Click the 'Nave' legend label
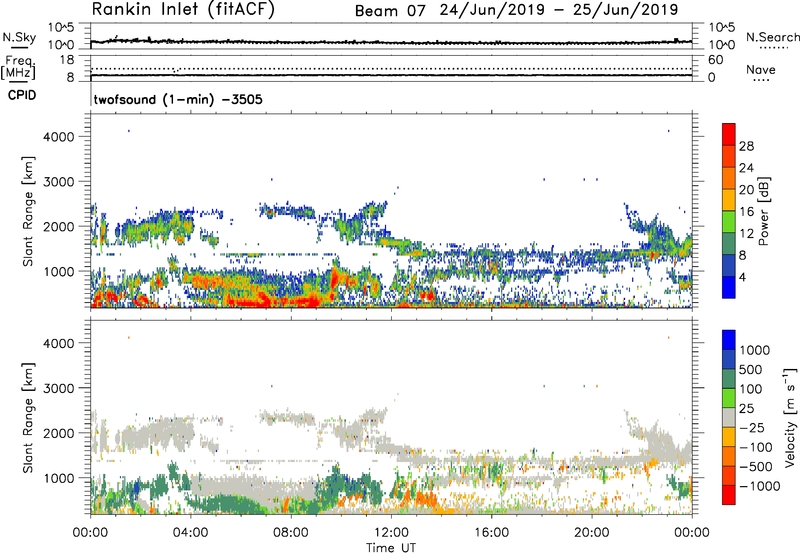This screenshot has width=800, height=554. [x=761, y=69]
